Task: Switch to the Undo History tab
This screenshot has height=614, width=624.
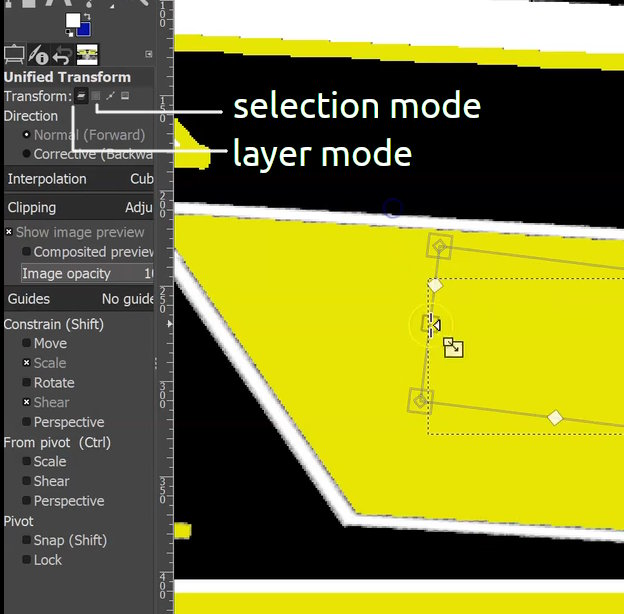Action: pyautogui.click(x=62, y=55)
